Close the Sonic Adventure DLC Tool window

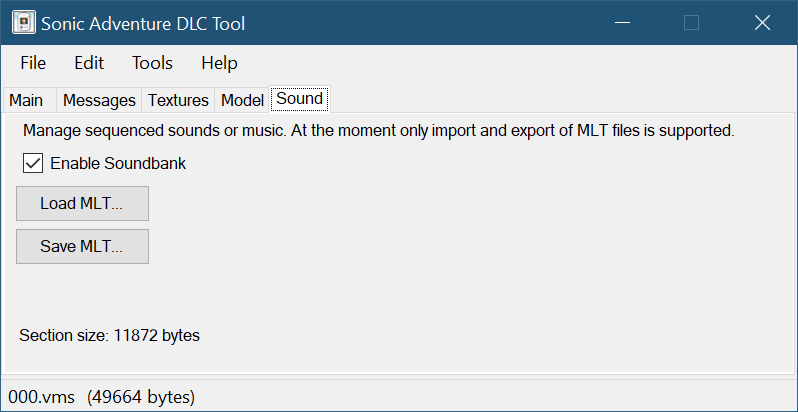(x=762, y=23)
